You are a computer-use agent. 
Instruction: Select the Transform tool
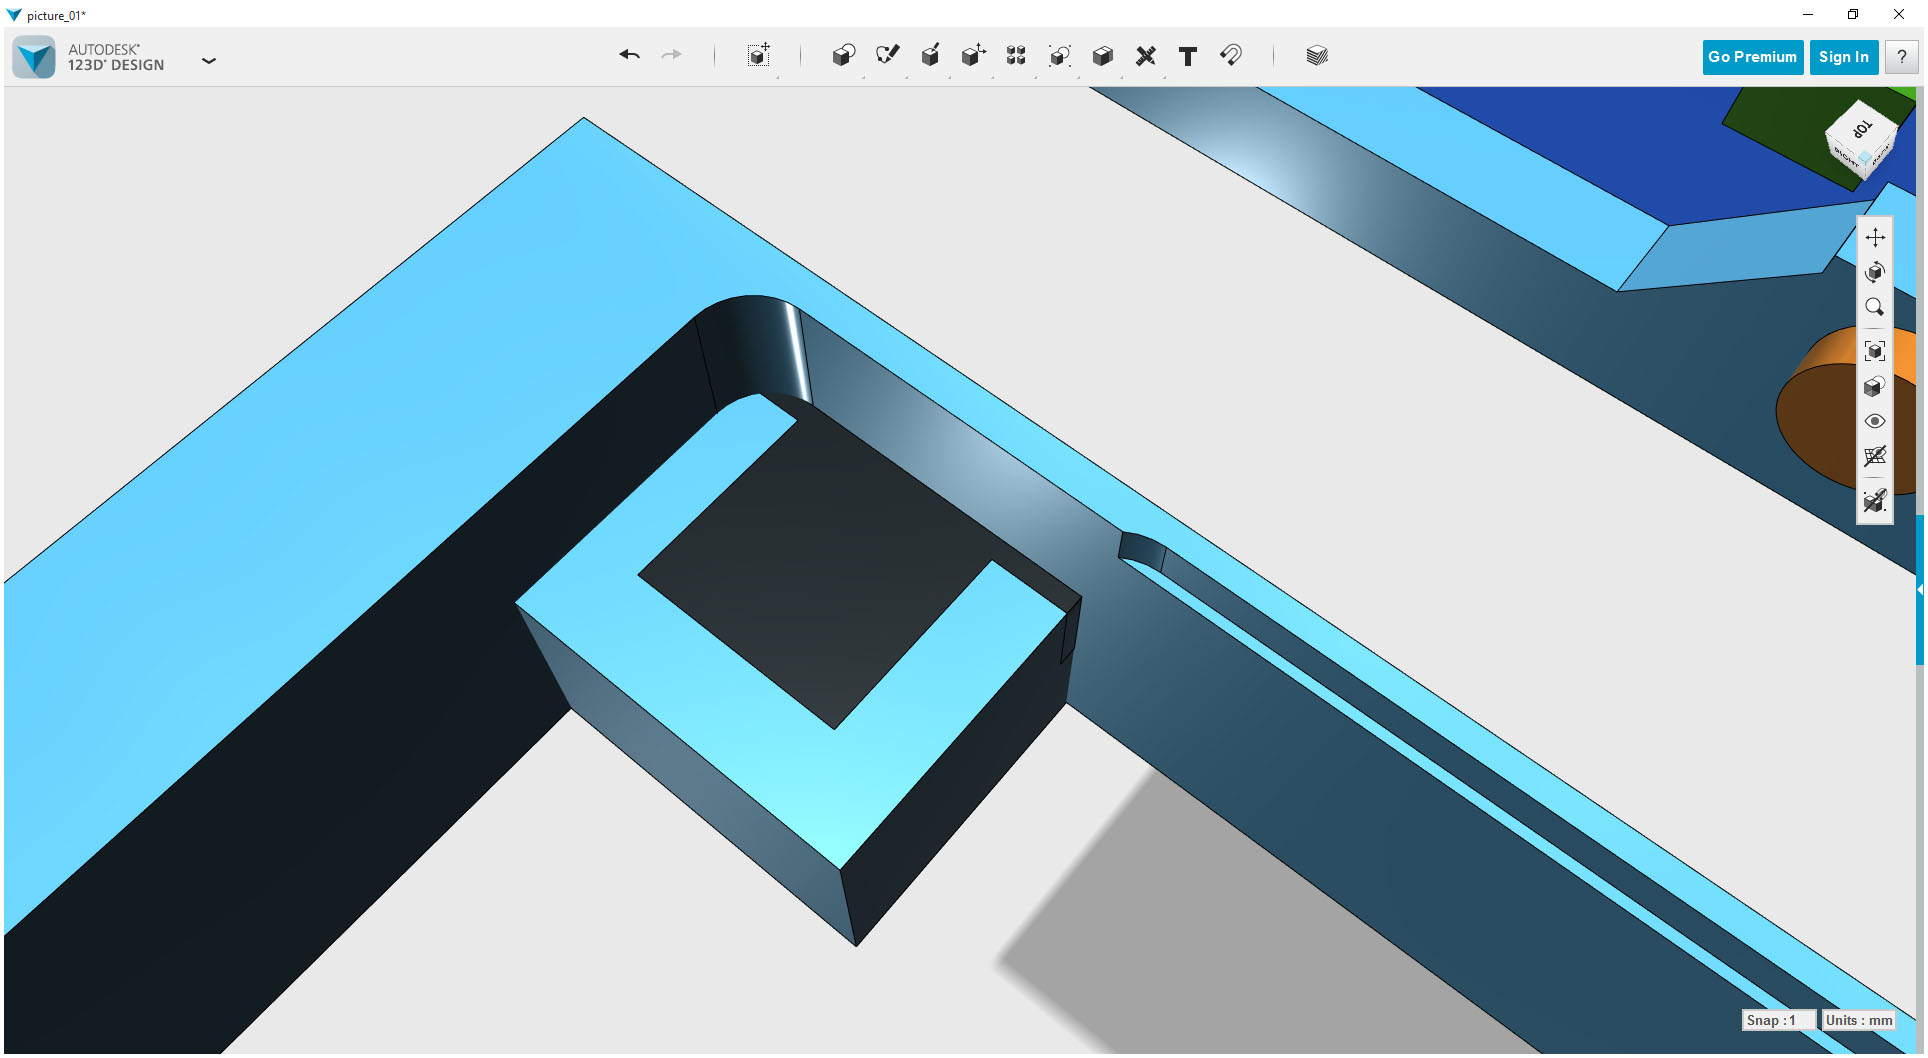pos(973,56)
